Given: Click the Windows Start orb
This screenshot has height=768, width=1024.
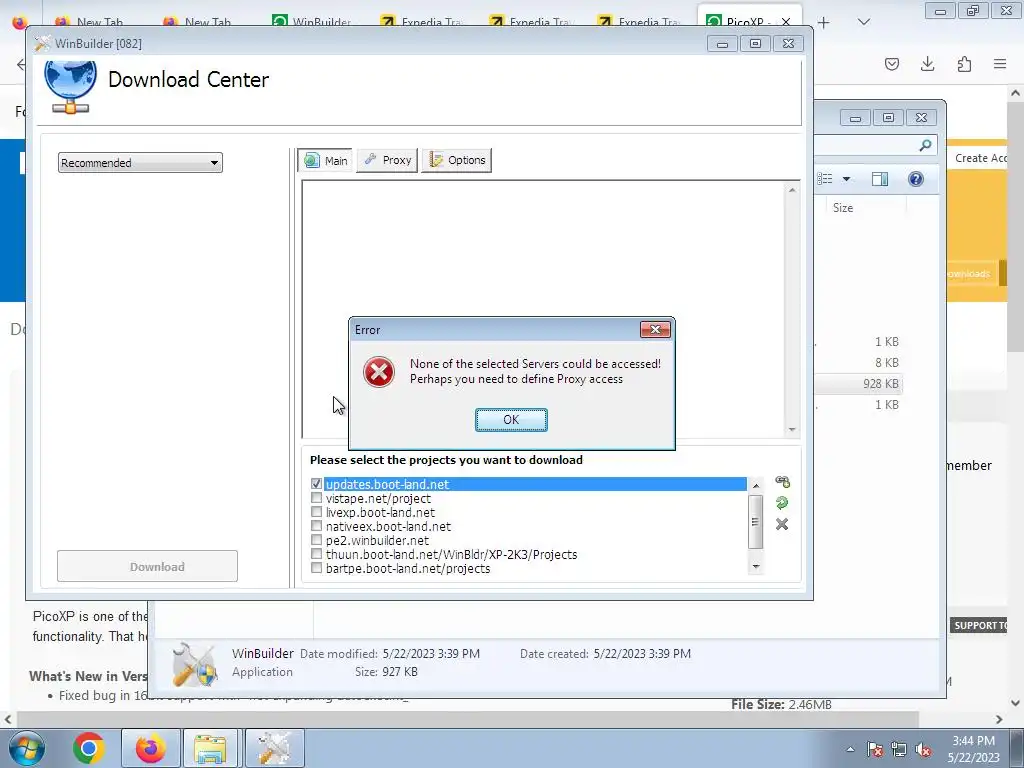Looking at the screenshot, I should (x=27, y=748).
